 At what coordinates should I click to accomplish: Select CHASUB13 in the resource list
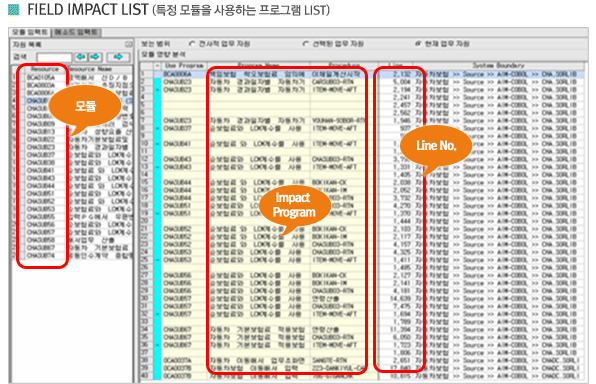click(x=41, y=132)
